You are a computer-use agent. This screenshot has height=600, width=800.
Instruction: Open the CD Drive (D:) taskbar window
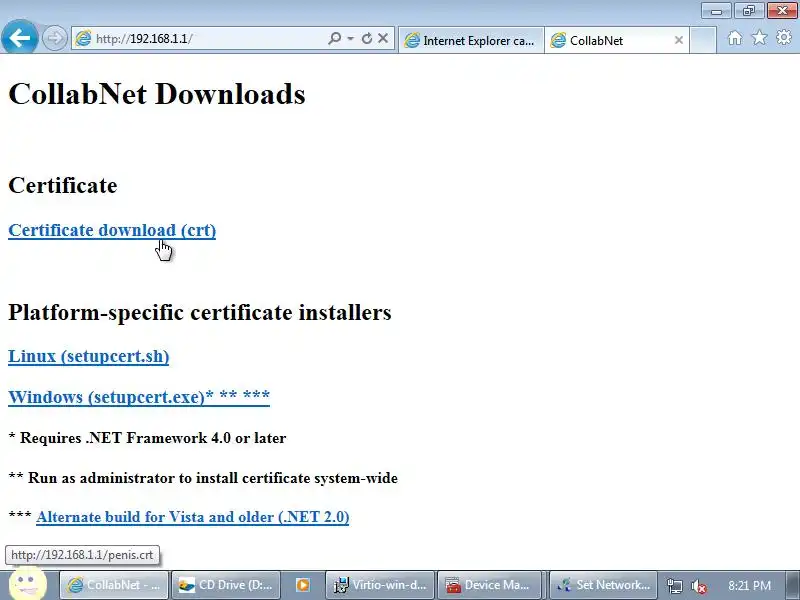225,585
